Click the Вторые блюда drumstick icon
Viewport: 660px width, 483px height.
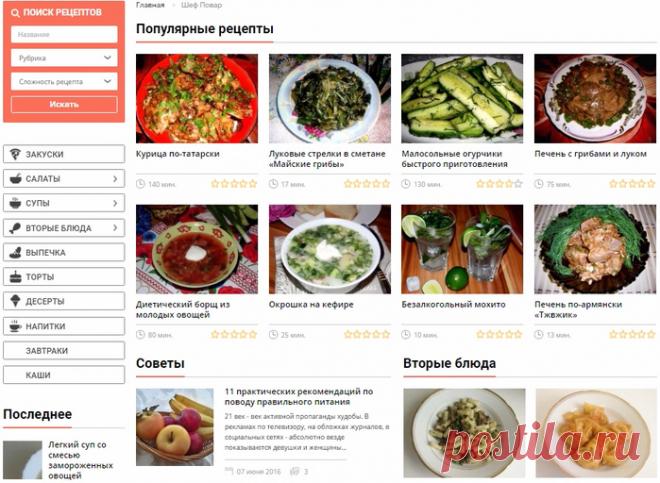click(15, 228)
